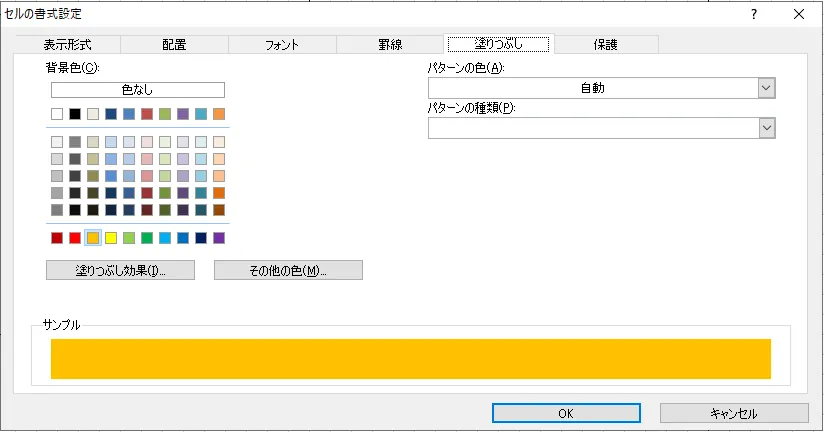This screenshot has height=432, width=824.
Task: Pick the dark navy swatch in the bottom row
Action: (x=201, y=238)
